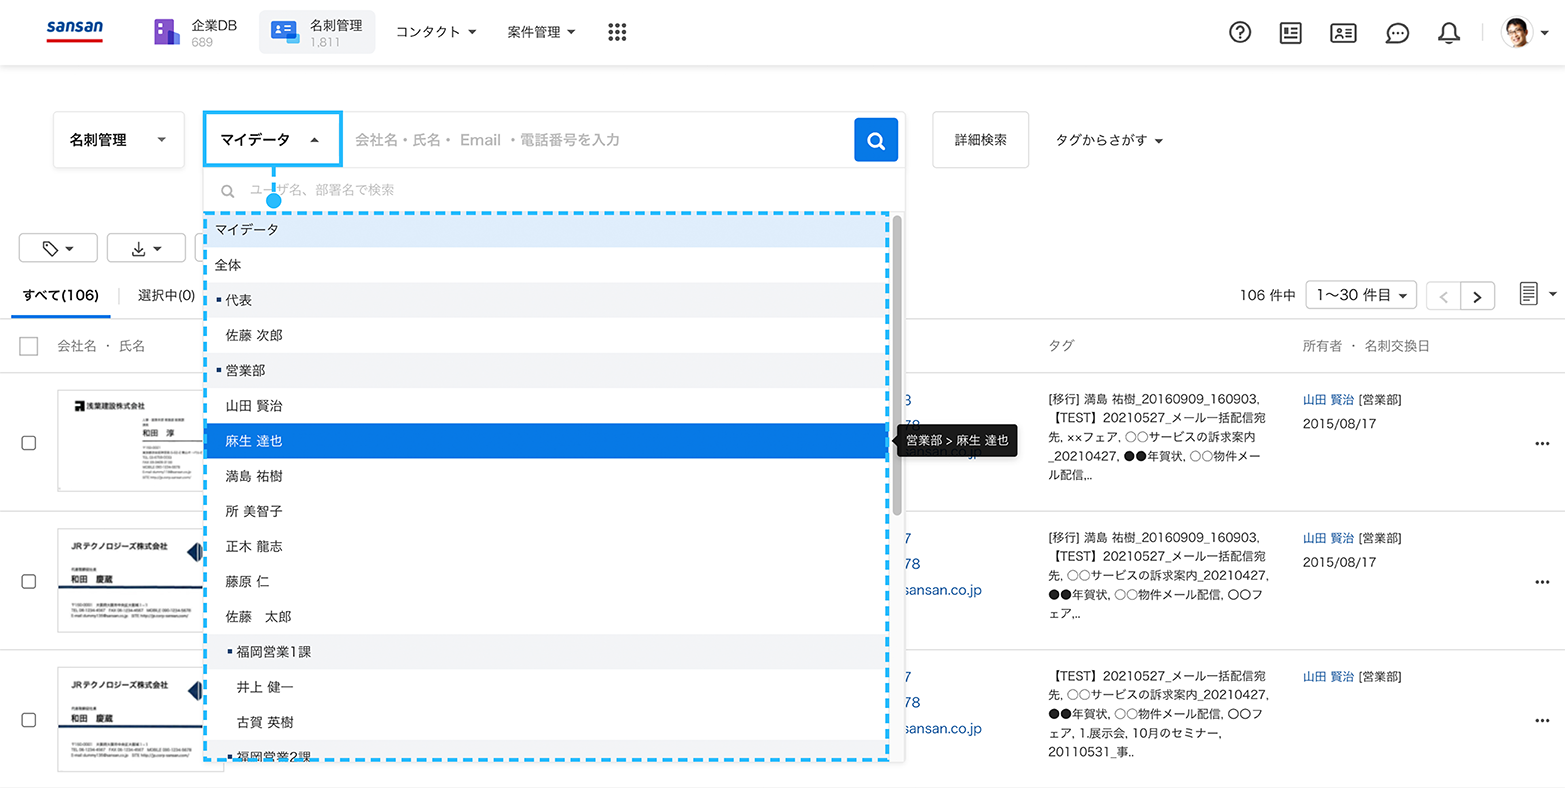Focus the user/department name filter field
The height and width of the screenshot is (788, 1565).
point(553,190)
